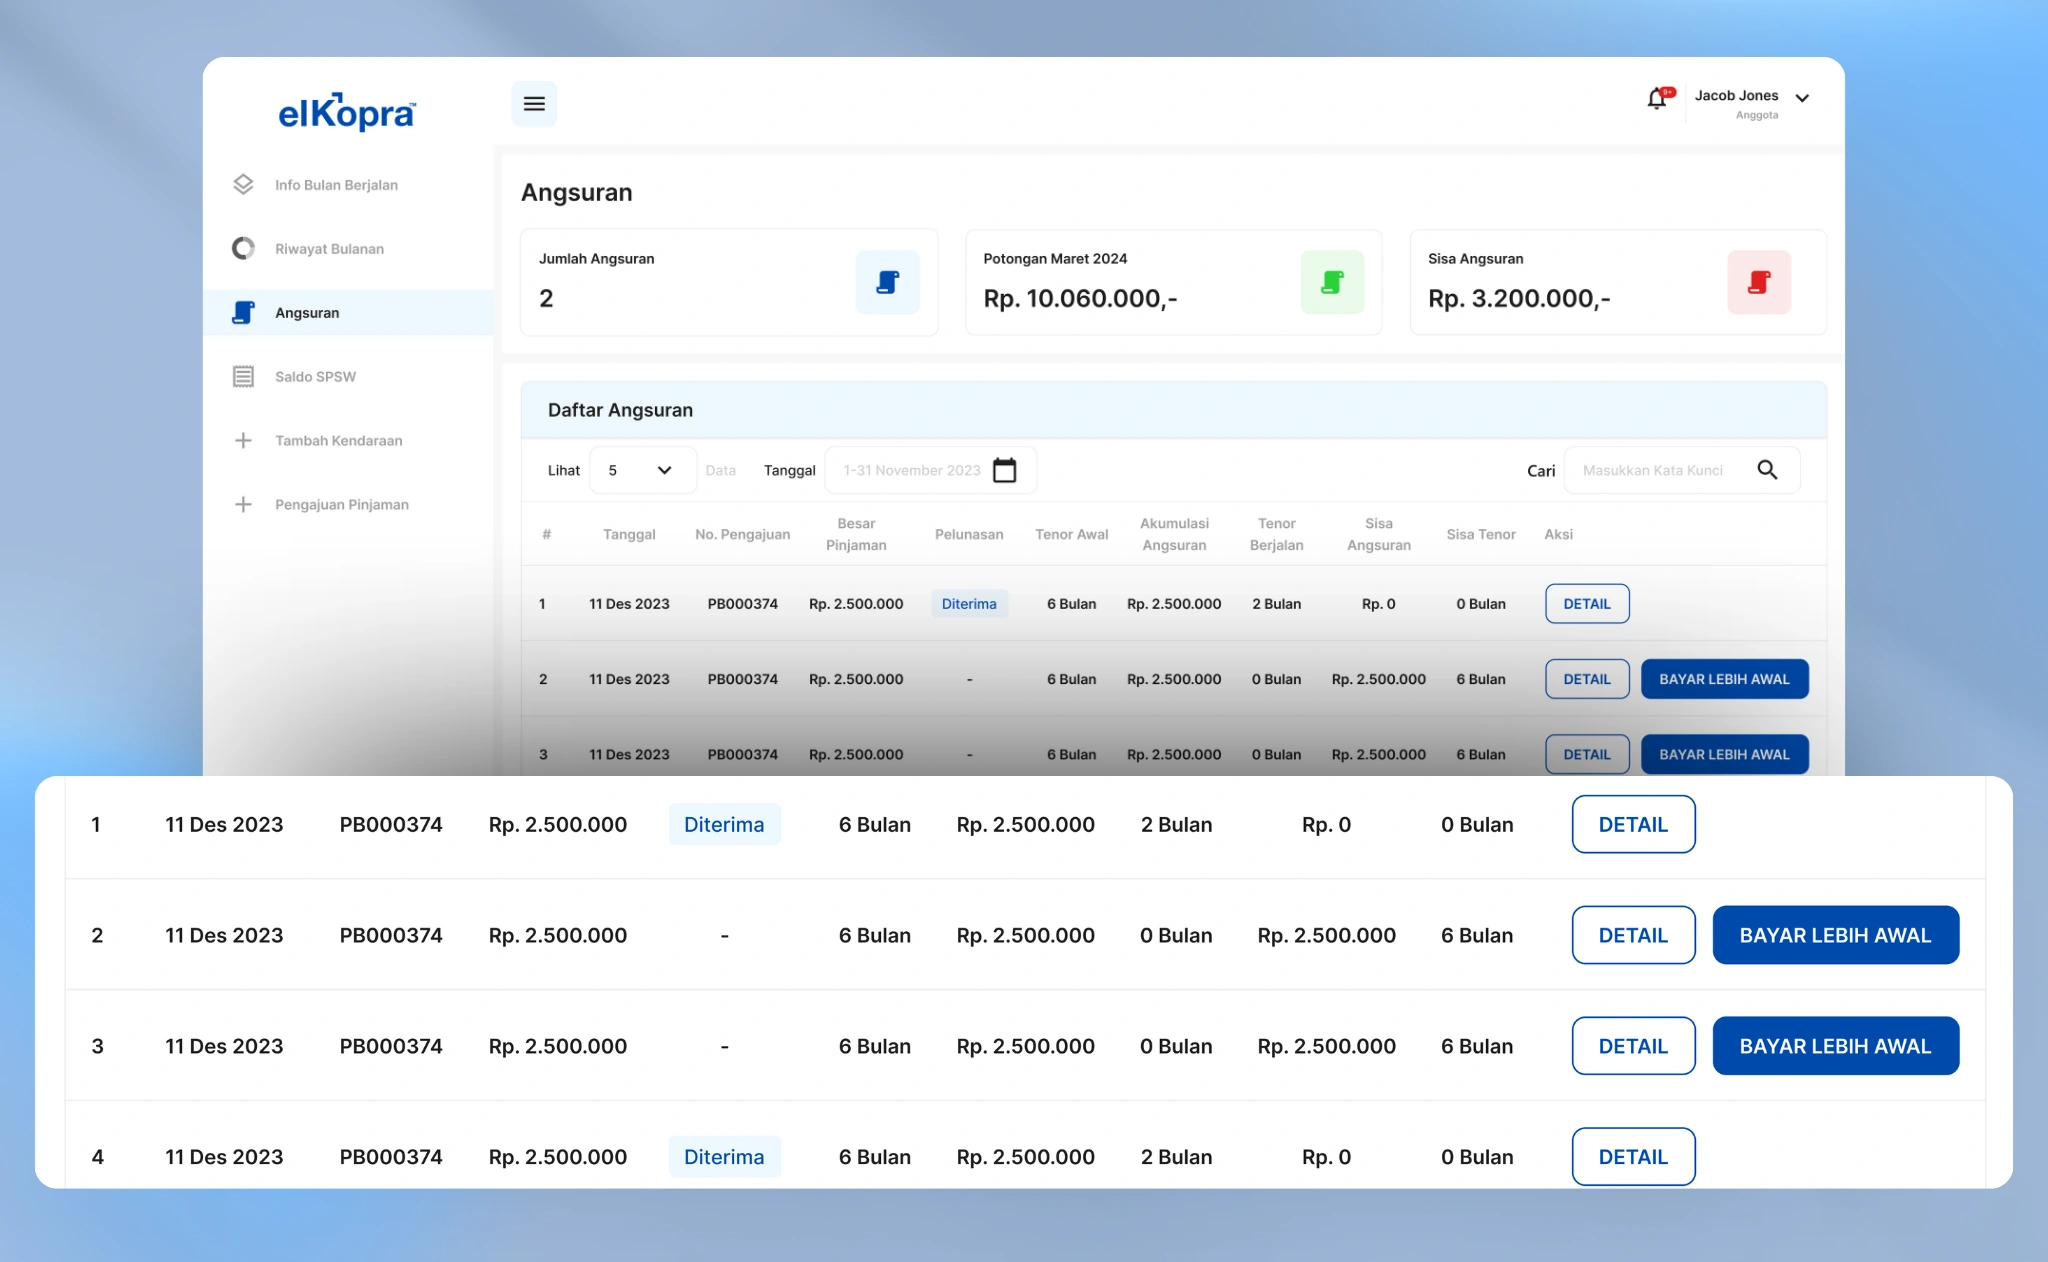Open the hamburger menu toggle
Screen dimensions: 2048x1262
click(x=534, y=104)
